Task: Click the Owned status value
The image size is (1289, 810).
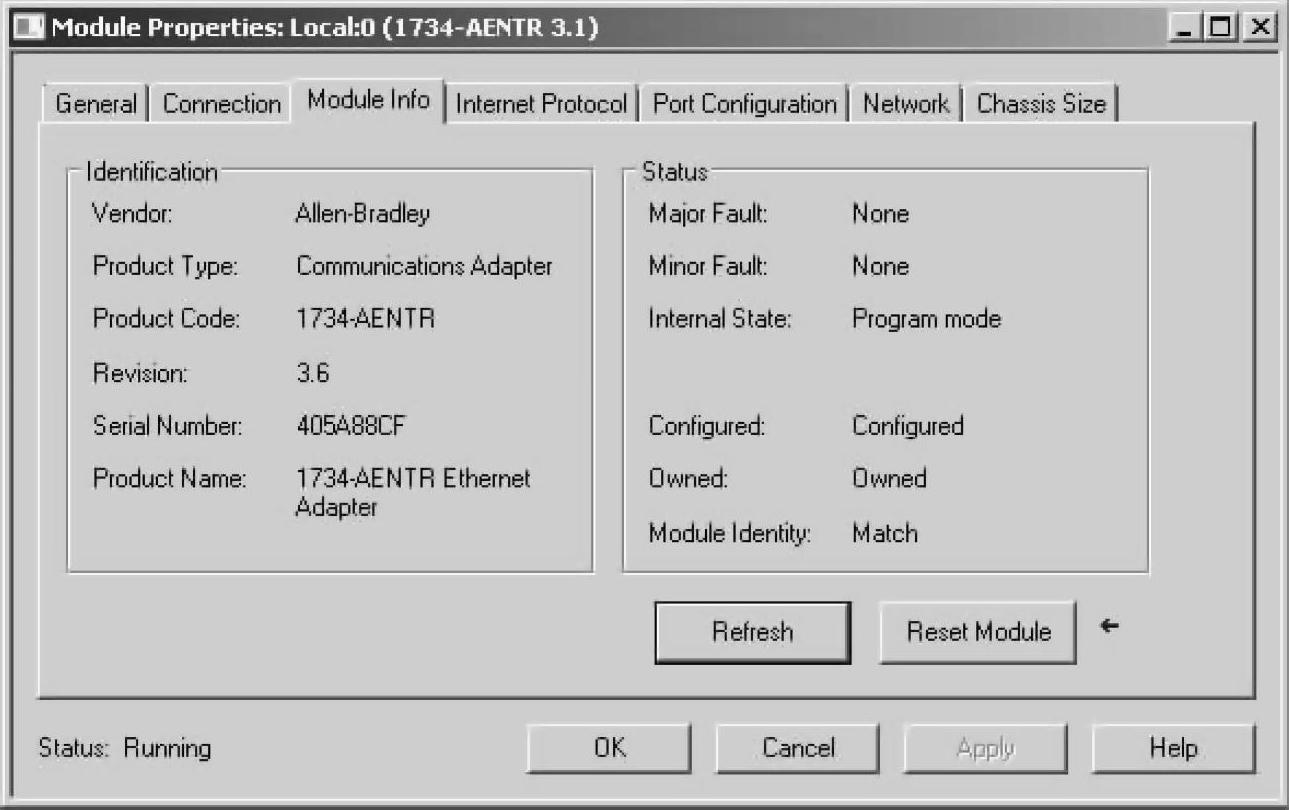Action: pyautogui.click(x=889, y=479)
